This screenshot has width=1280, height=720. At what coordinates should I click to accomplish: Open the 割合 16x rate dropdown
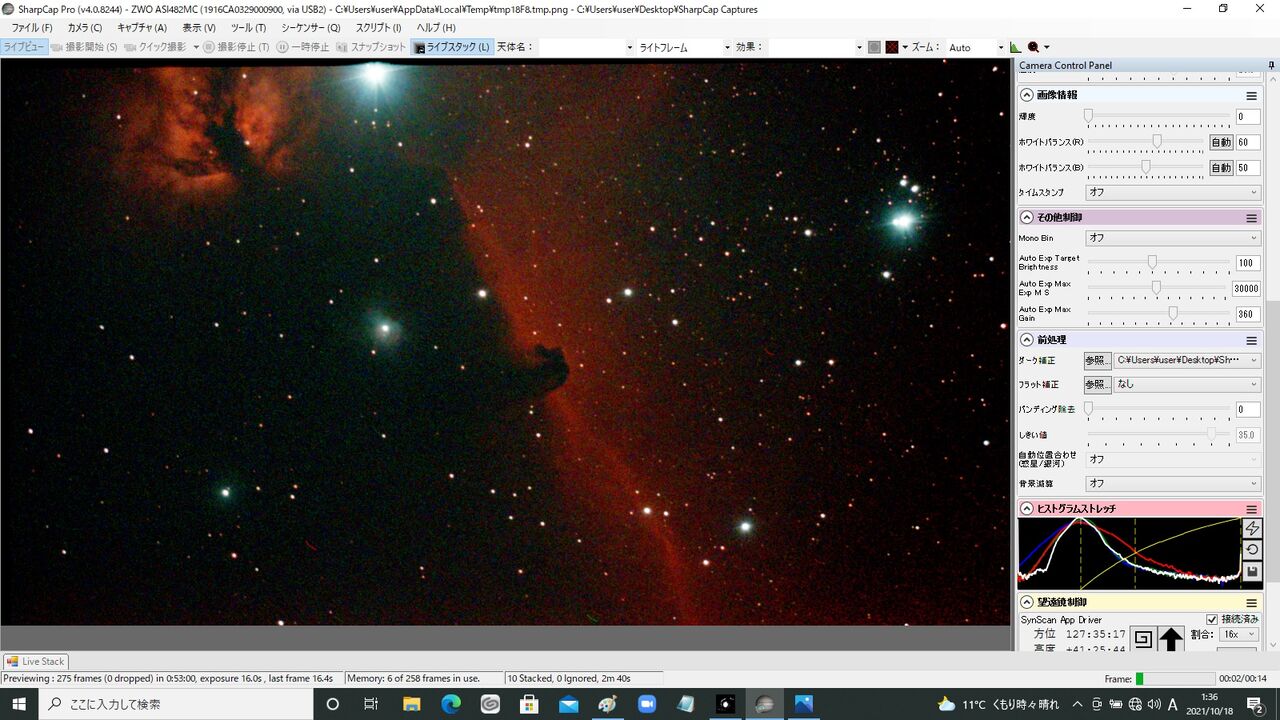pyautogui.click(x=1238, y=635)
